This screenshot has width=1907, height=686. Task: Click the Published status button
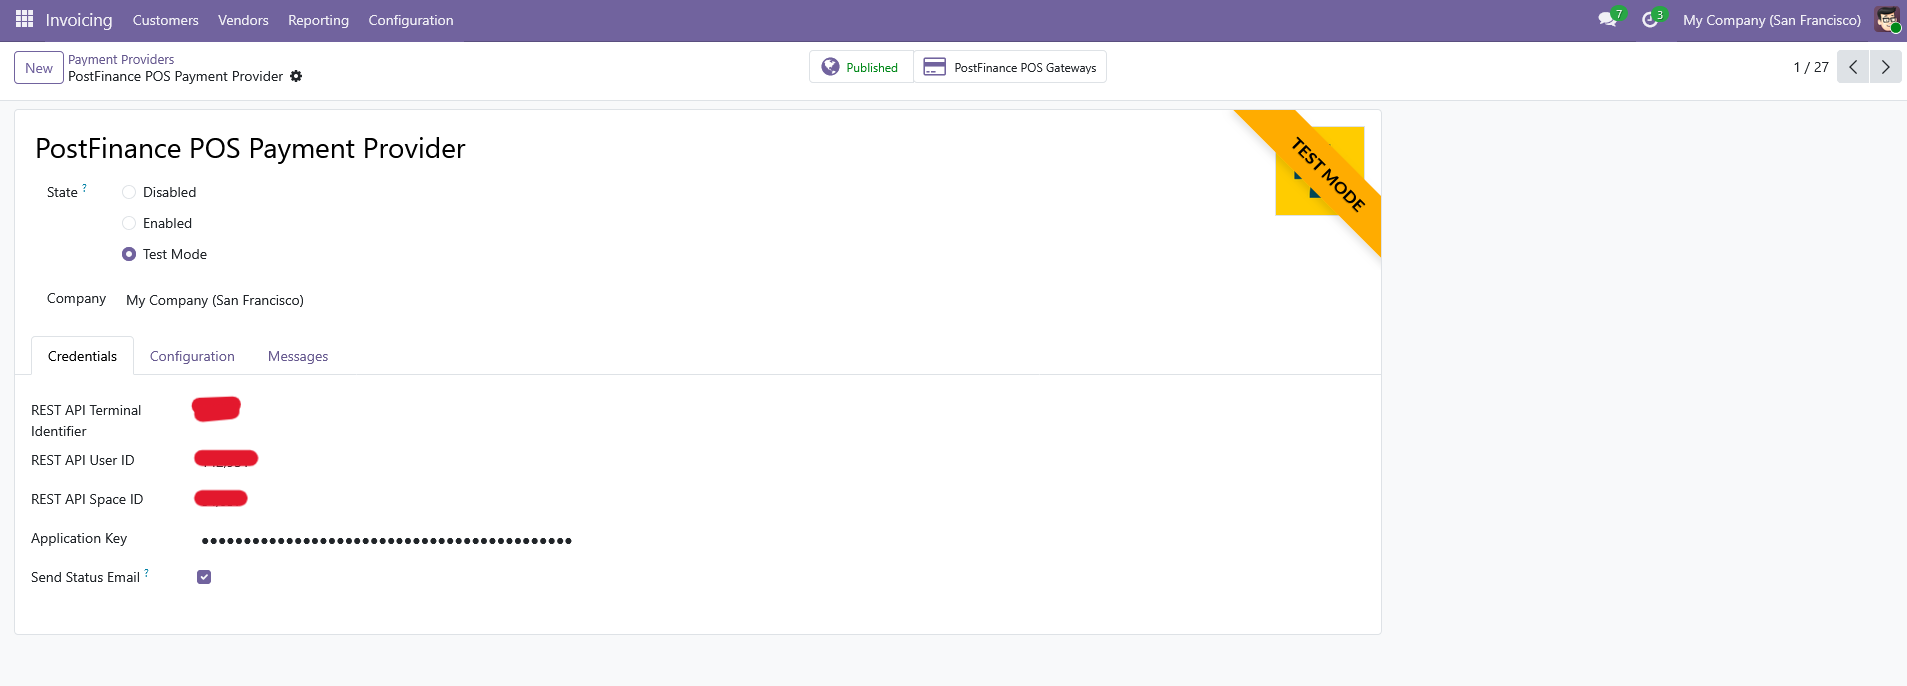861,67
